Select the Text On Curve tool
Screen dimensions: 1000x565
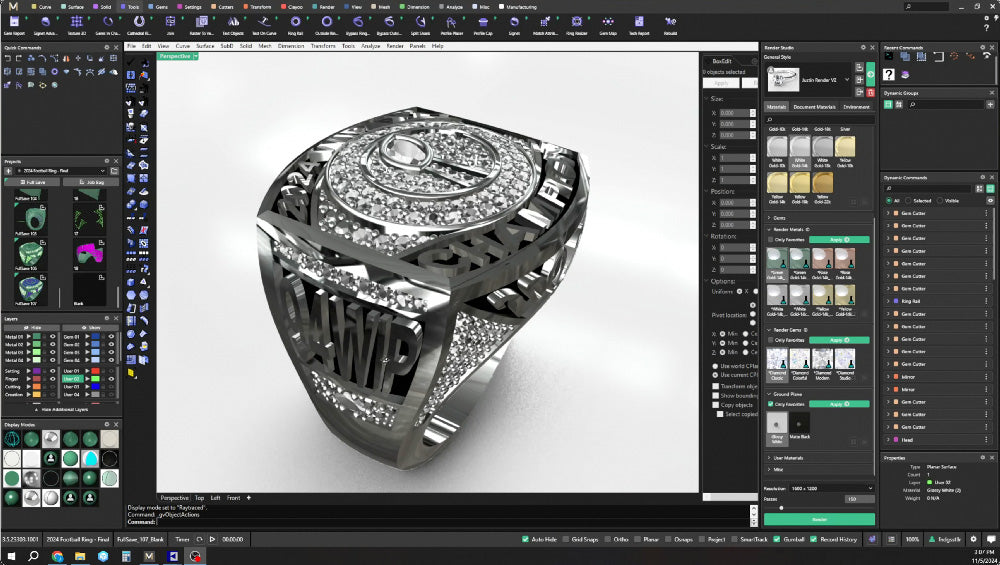[264, 26]
